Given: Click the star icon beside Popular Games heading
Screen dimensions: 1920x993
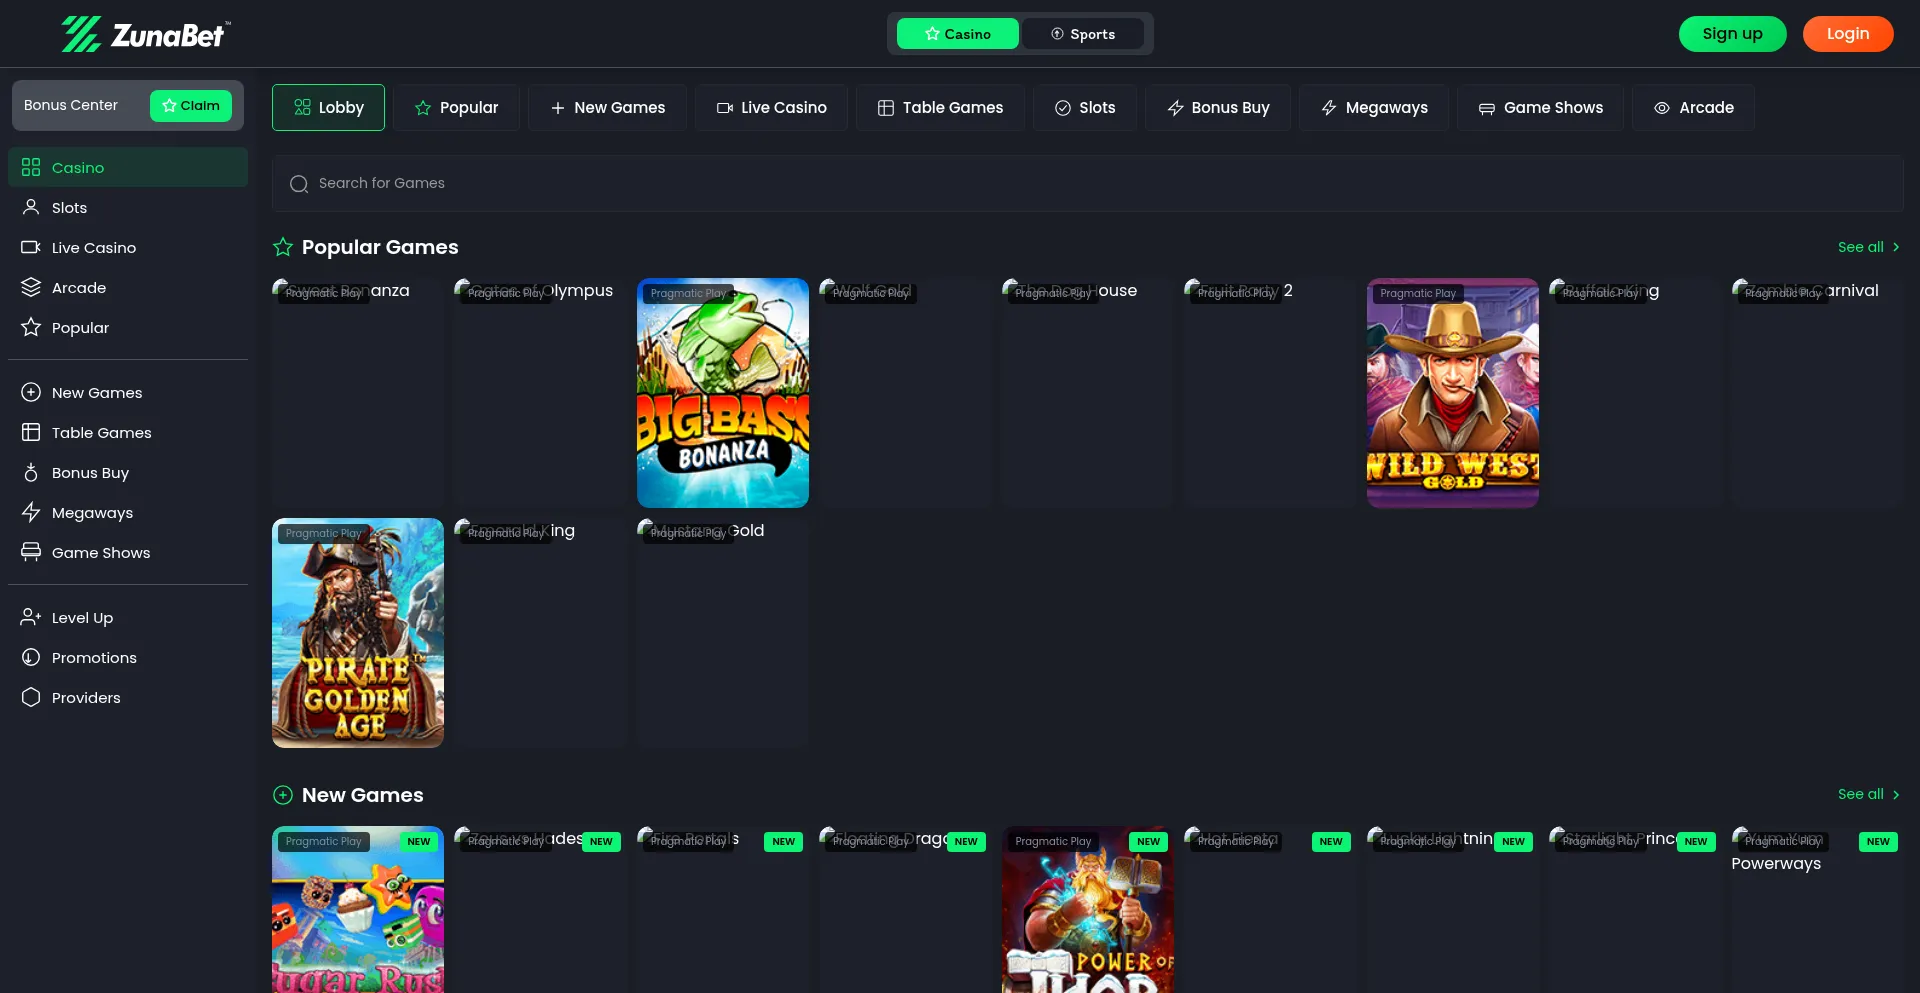Looking at the screenshot, I should pyautogui.click(x=283, y=247).
